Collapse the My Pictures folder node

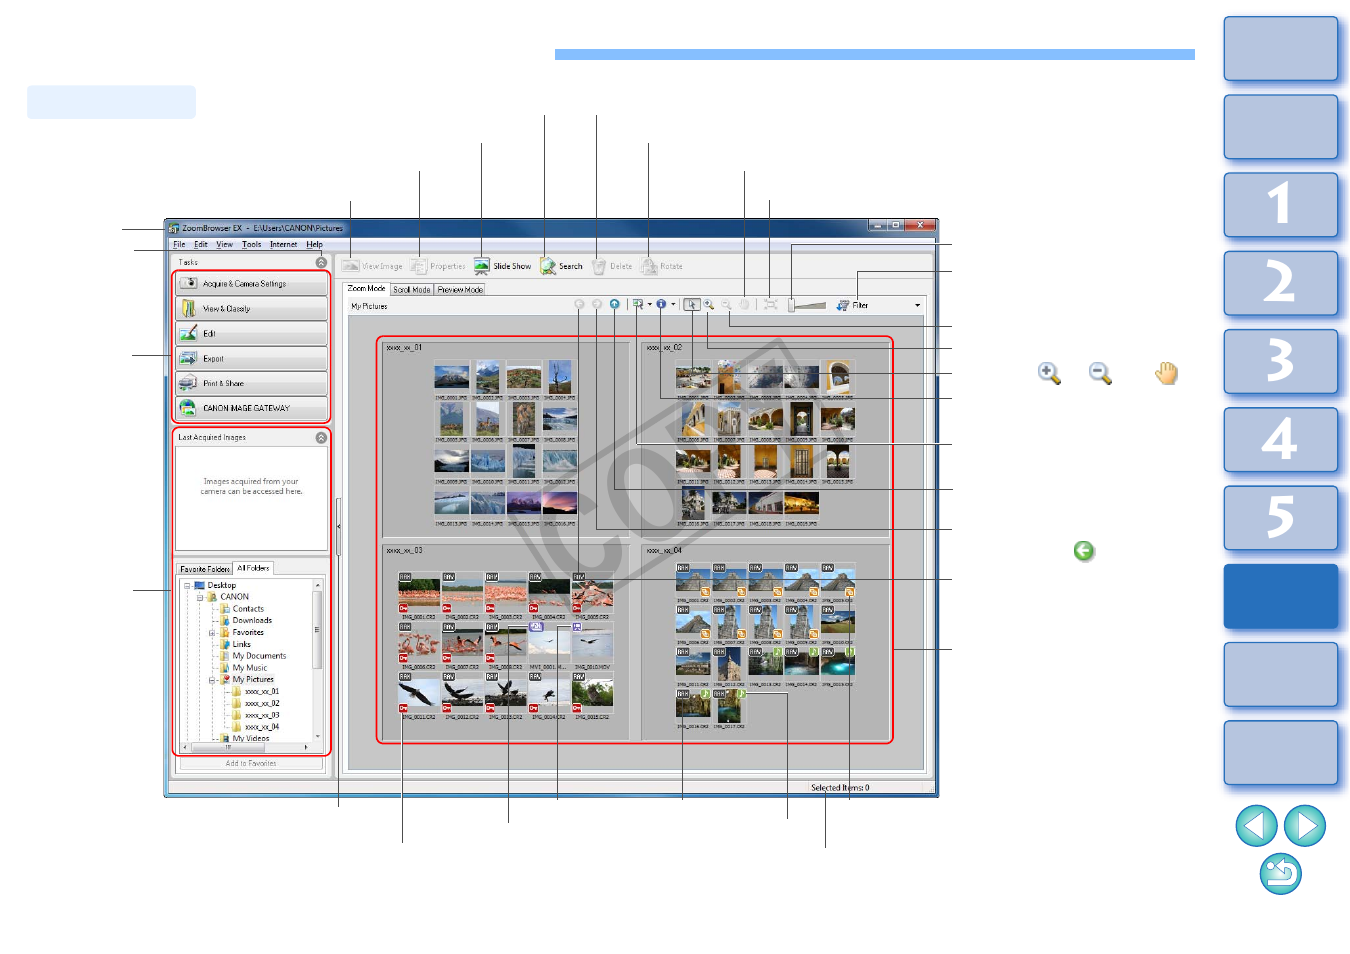[x=212, y=680]
